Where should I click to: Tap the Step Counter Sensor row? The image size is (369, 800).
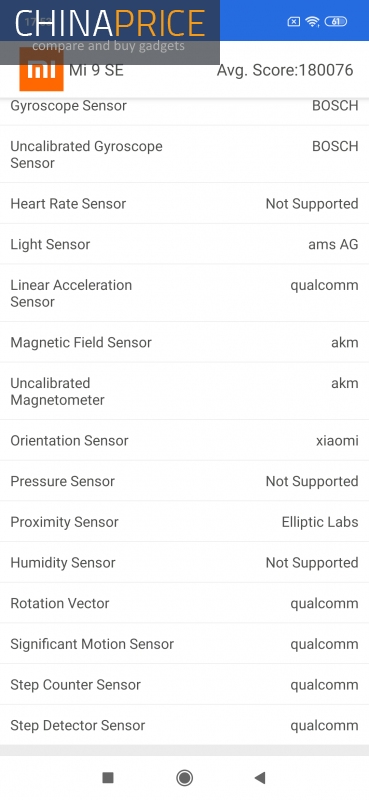pos(184,685)
